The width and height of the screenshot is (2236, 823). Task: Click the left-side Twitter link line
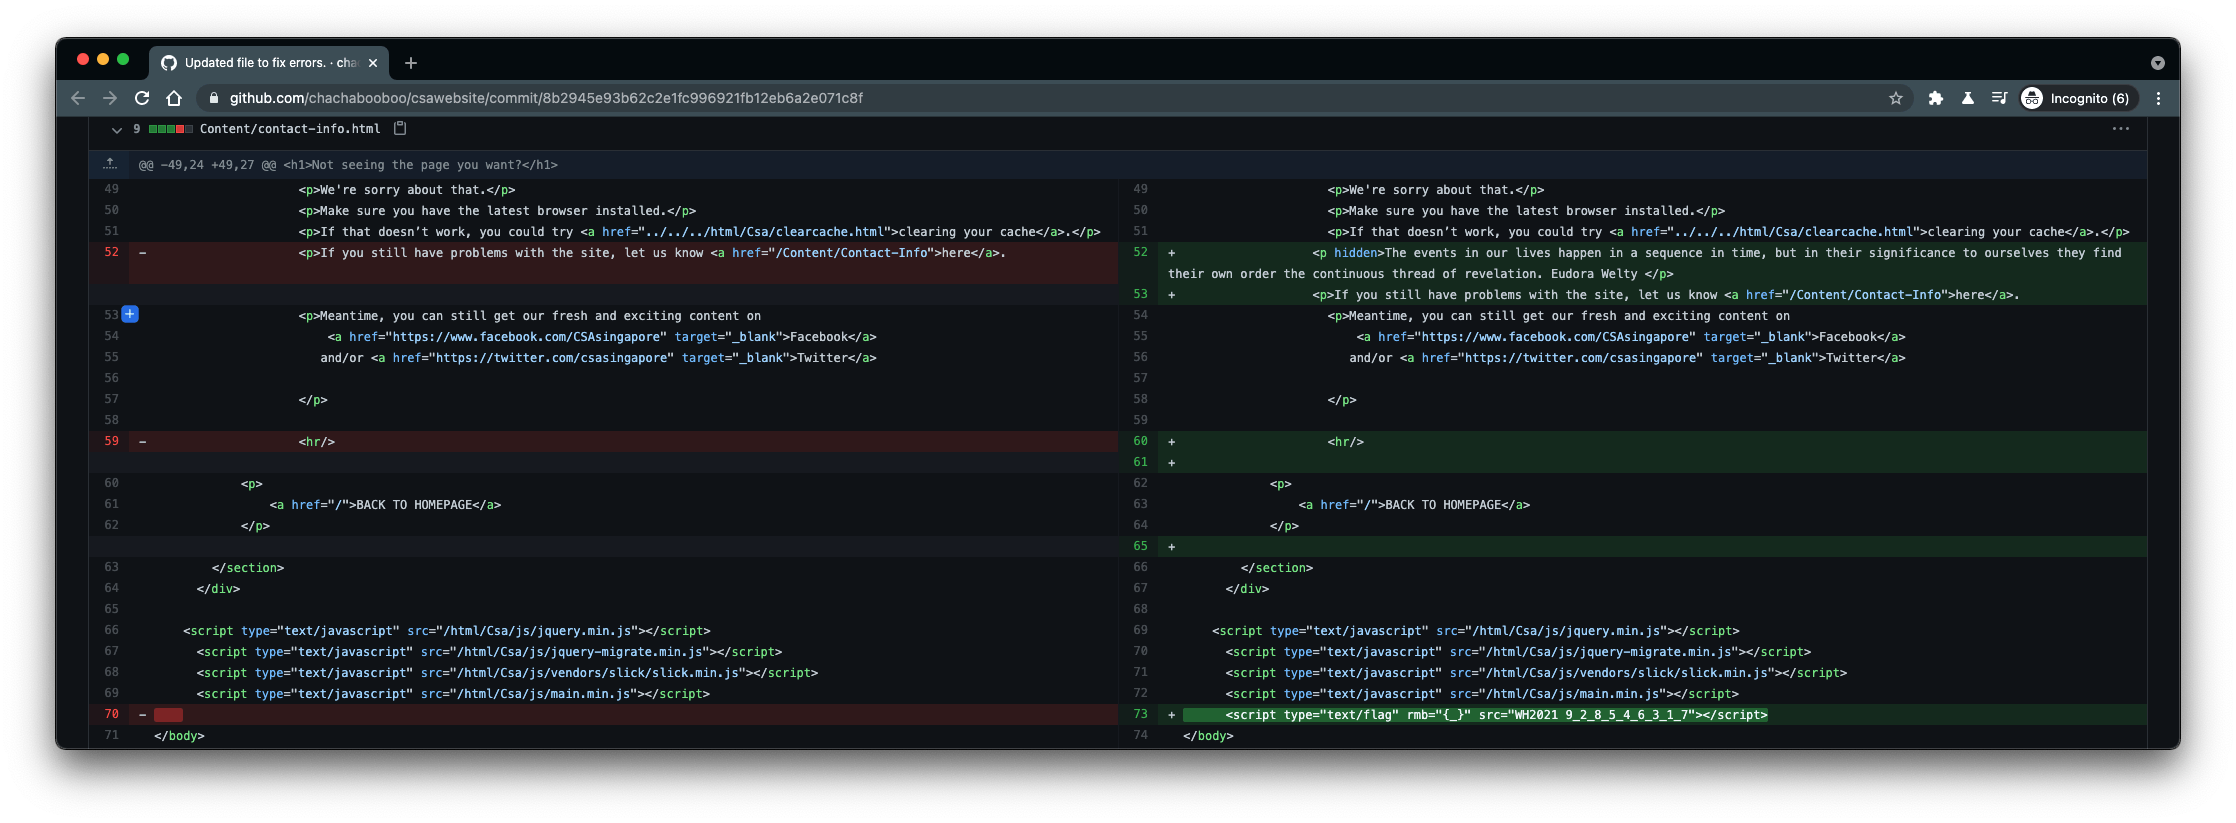pyautogui.click(x=598, y=358)
